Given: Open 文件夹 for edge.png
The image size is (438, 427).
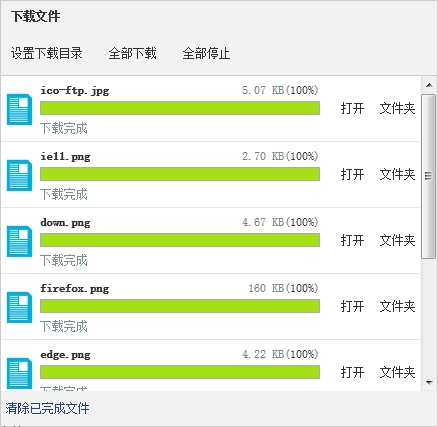Looking at the screenshot, I should [397, 372].
